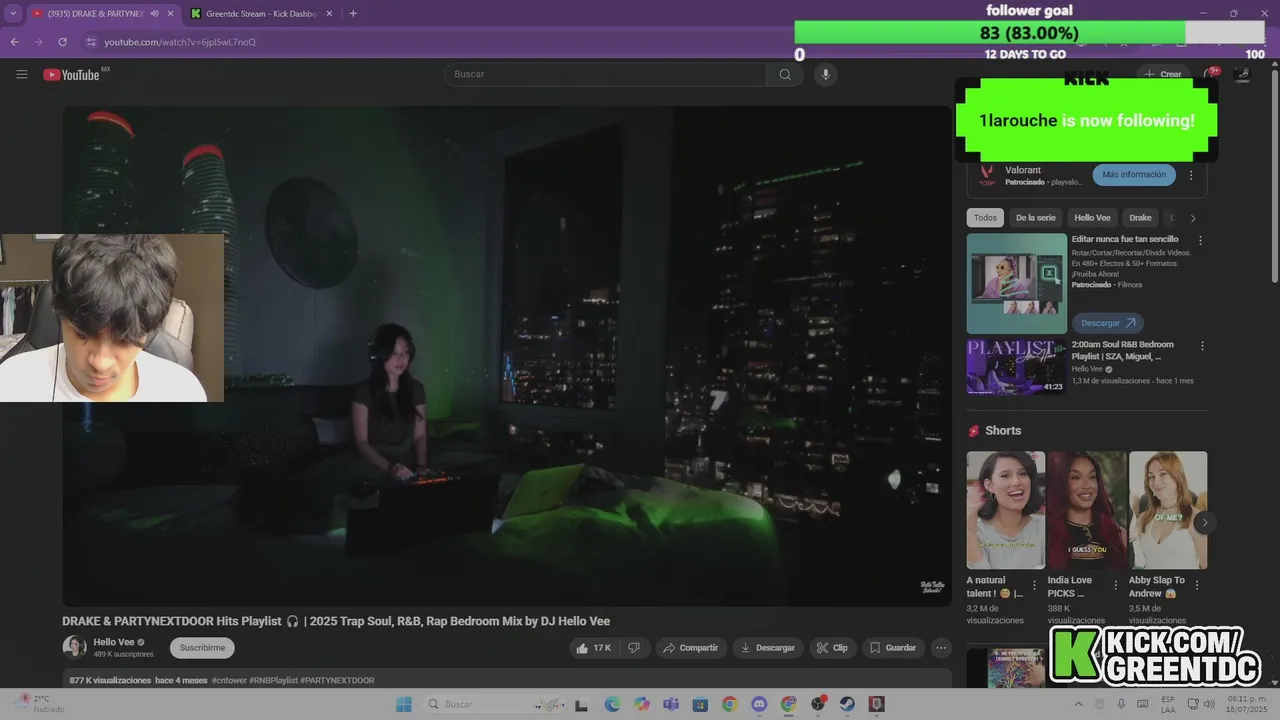Select the 'De la serie' filter chip
This screenshot has height=720, width=1280.
pos(1035,218)
